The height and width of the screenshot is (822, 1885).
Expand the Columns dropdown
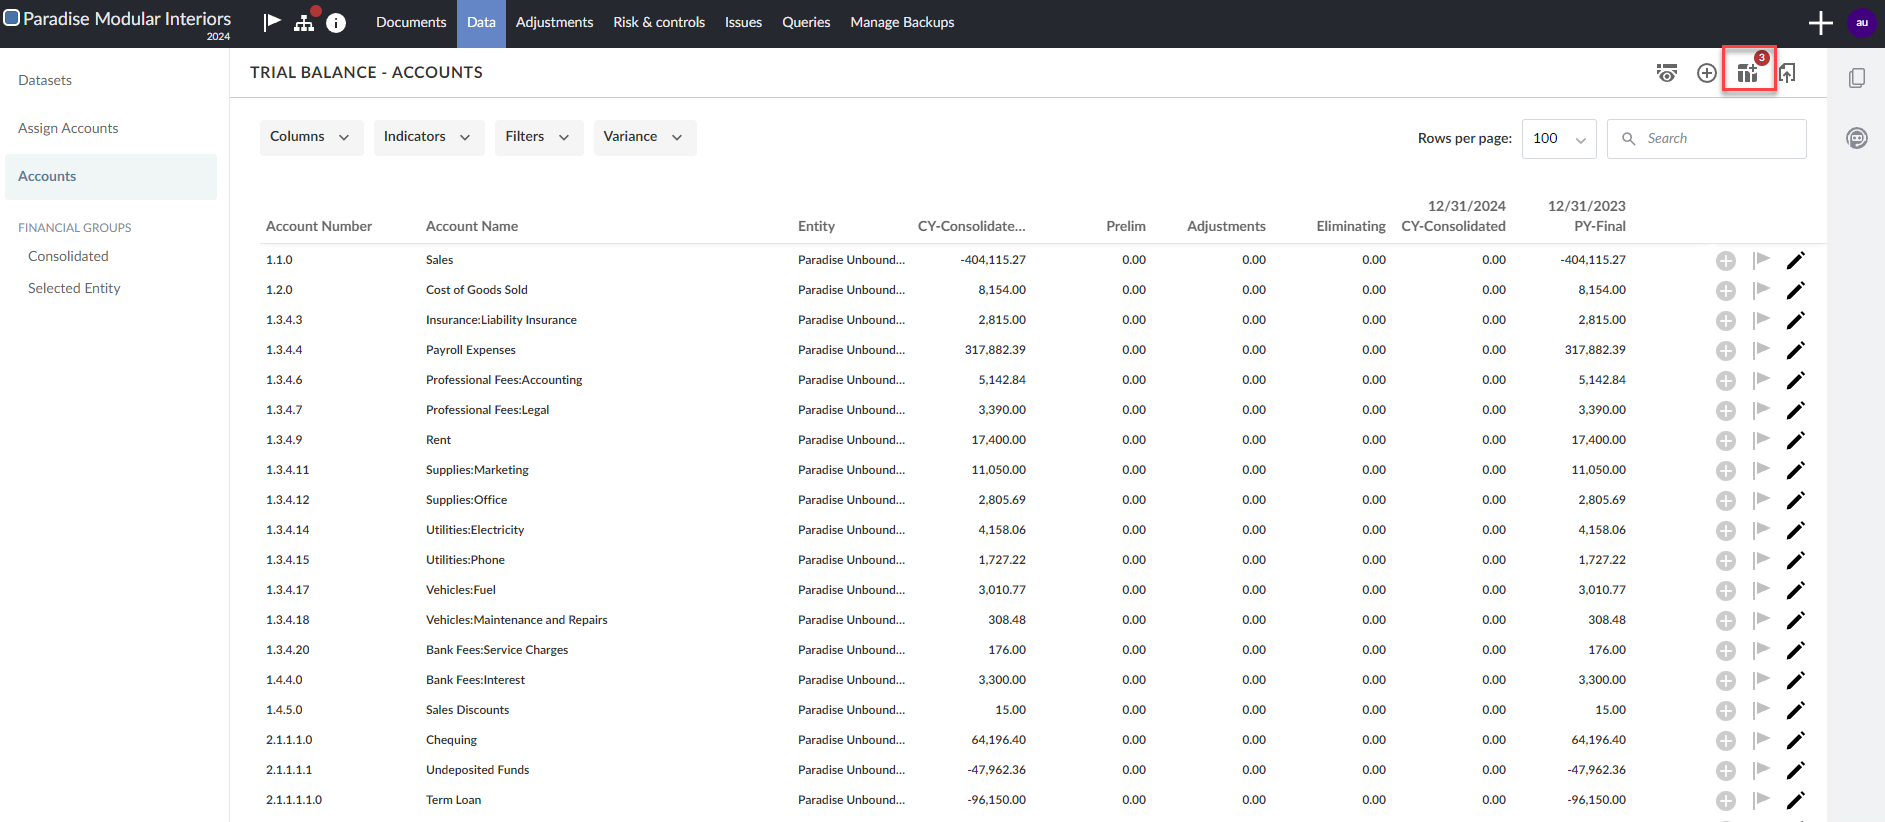(310, 137)
